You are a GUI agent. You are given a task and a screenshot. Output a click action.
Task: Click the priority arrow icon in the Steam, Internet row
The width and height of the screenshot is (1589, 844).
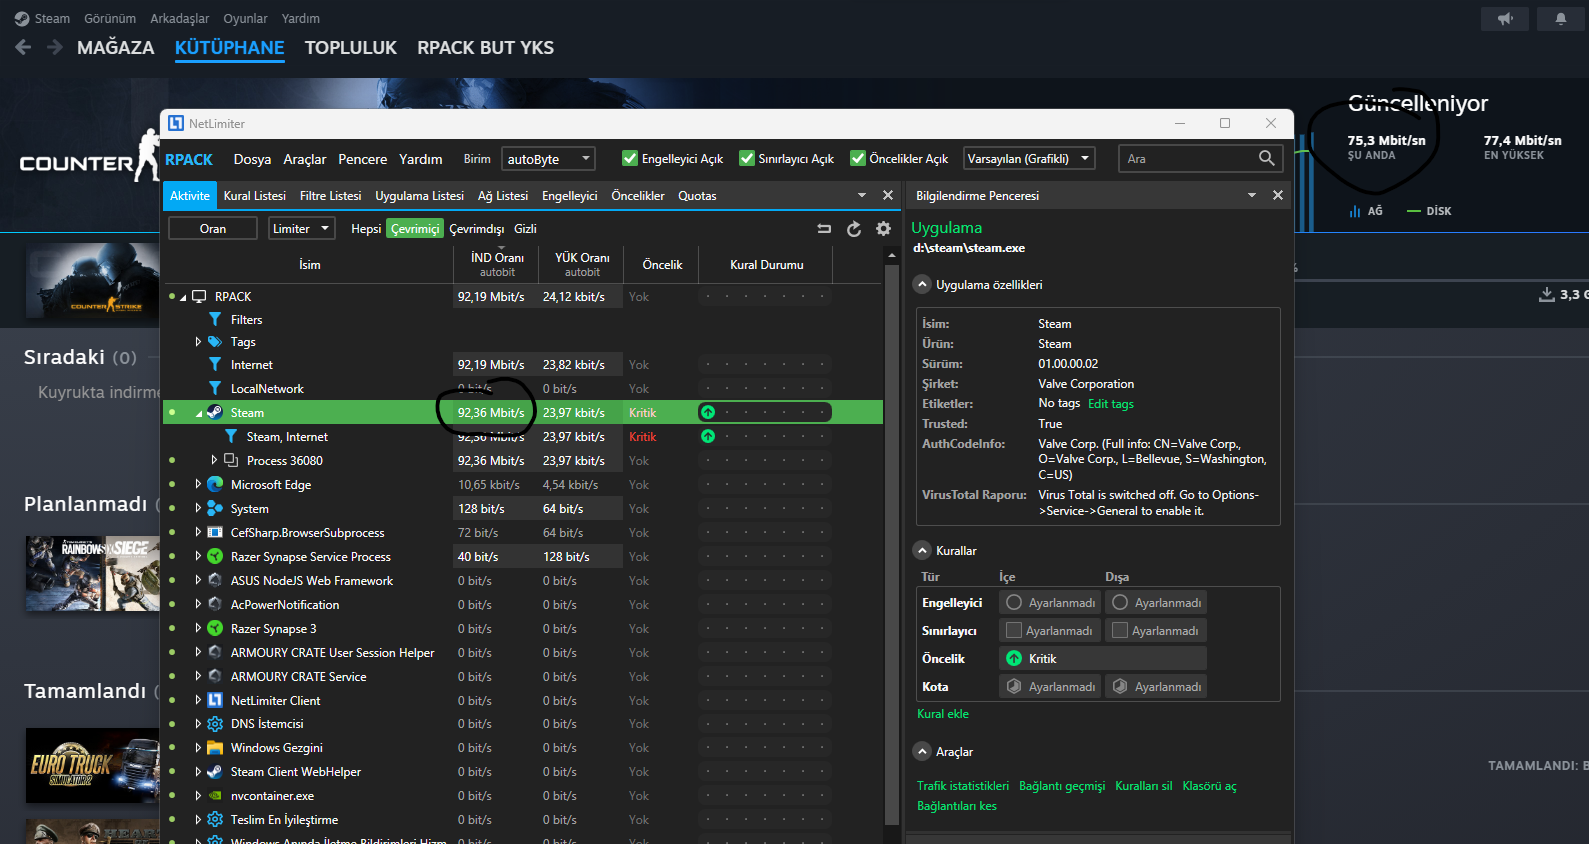click(x=708, y=436)
